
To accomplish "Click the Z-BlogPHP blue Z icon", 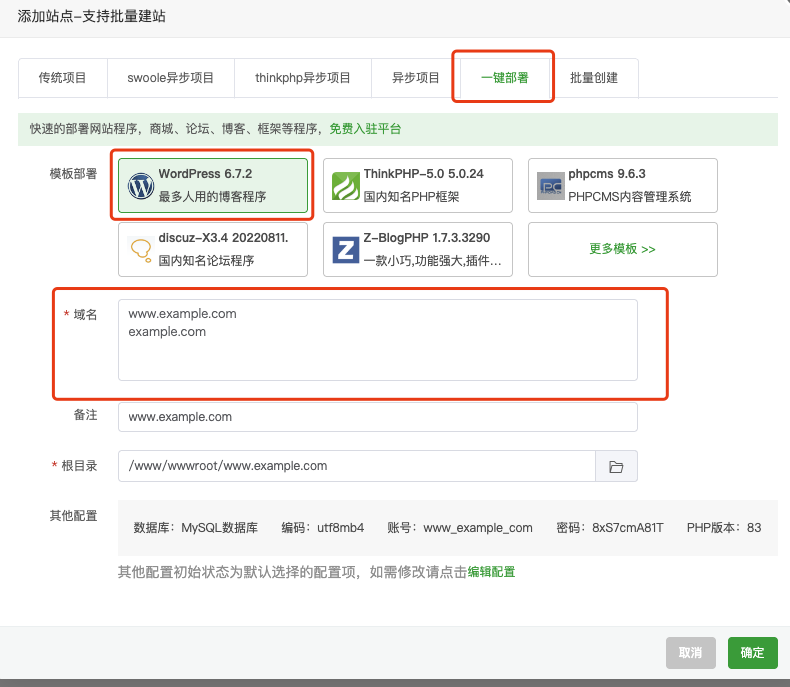I will [346, 250].
